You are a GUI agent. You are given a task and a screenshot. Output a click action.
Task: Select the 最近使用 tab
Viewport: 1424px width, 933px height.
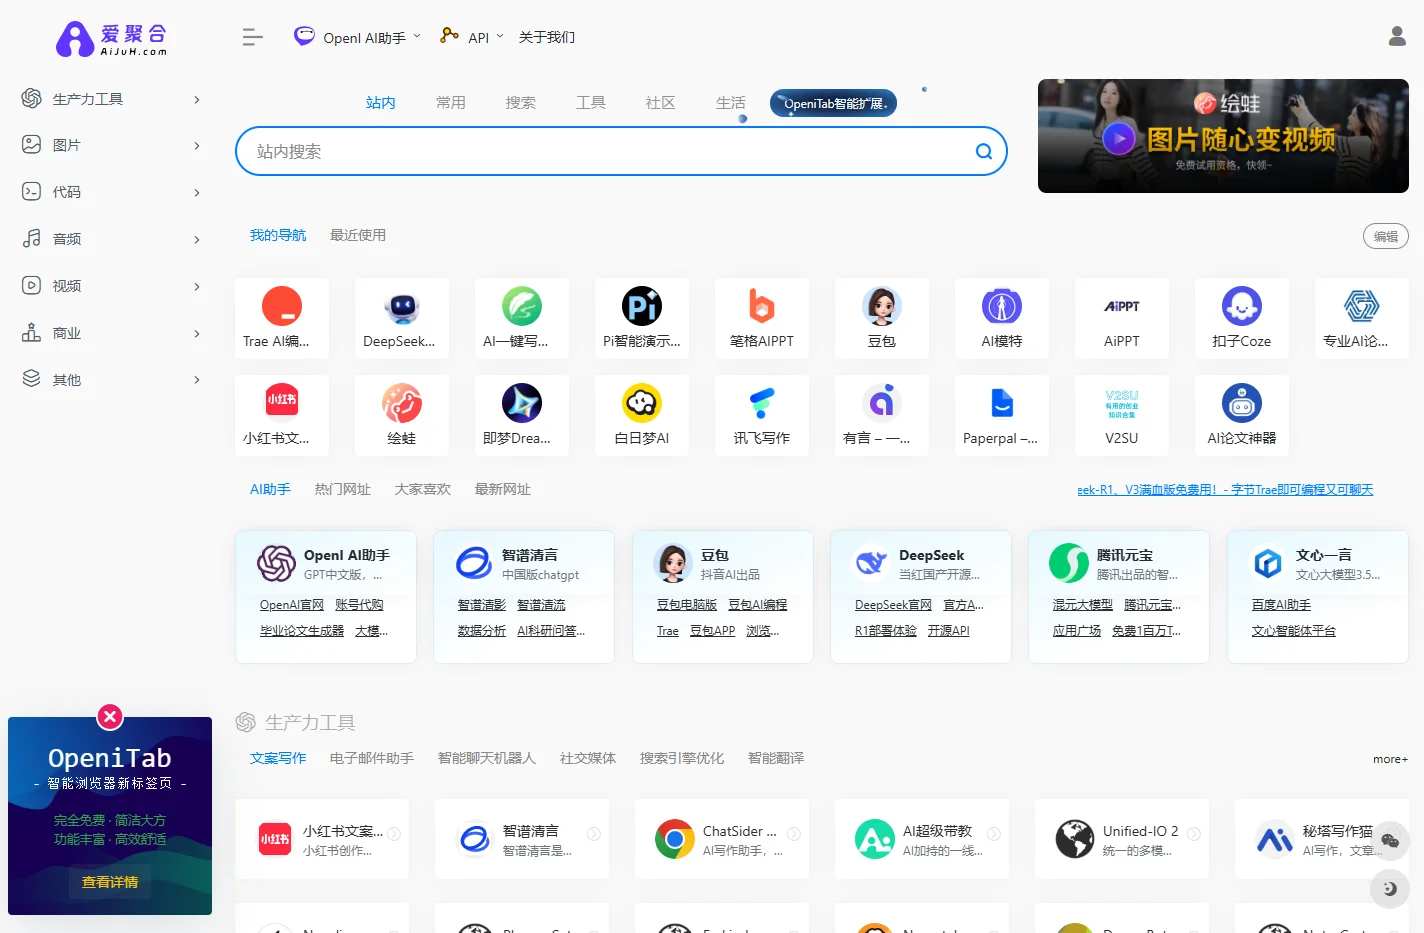[358, 235]
